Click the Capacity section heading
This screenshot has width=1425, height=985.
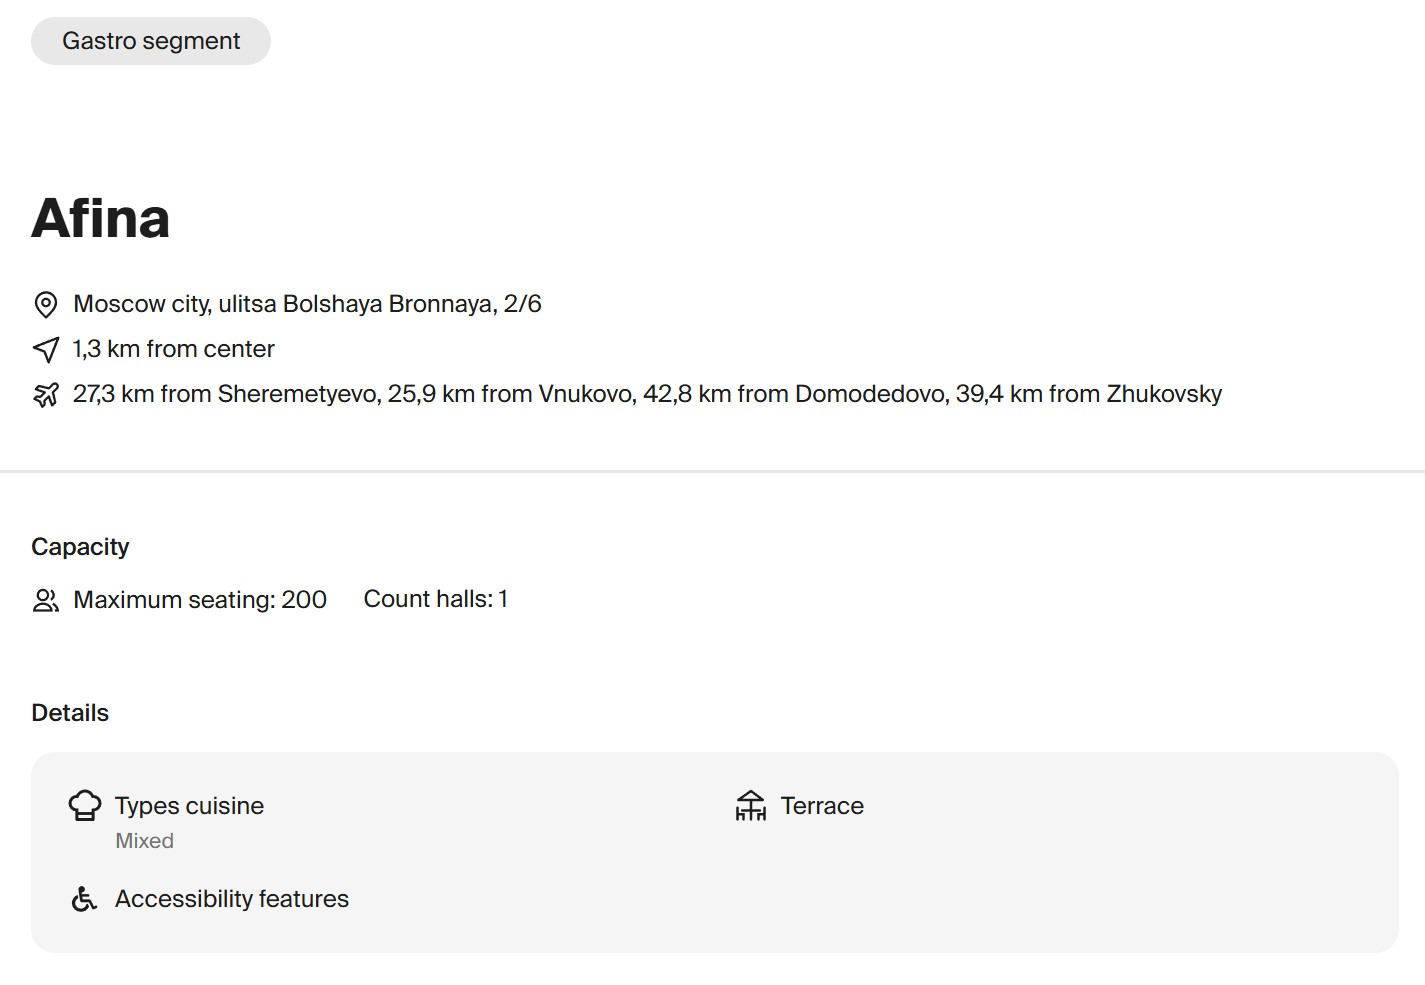point(80,547)
